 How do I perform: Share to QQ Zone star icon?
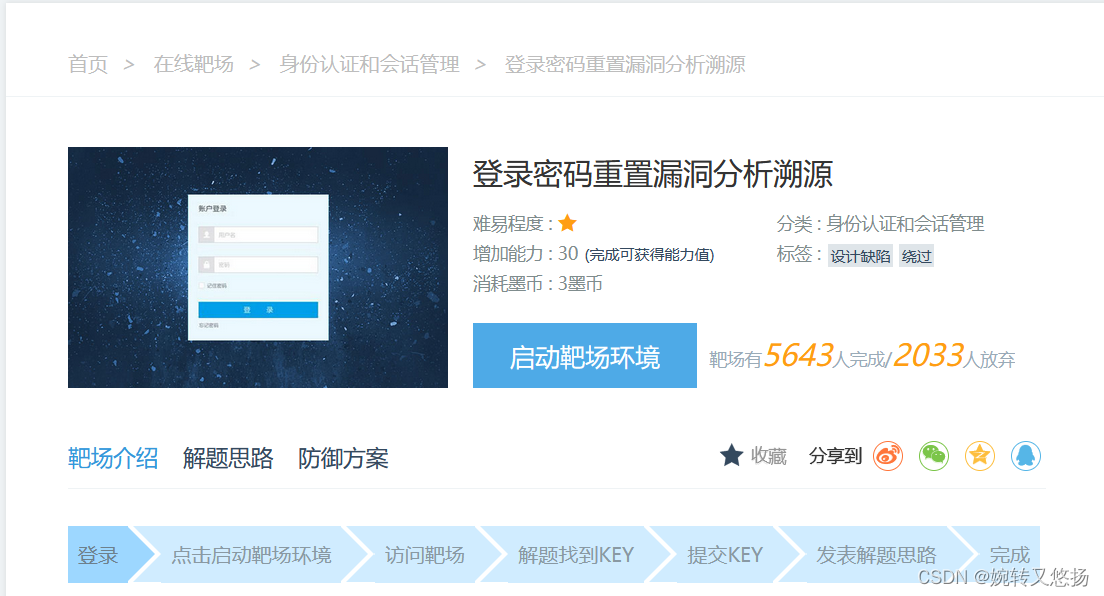(979, 456)
